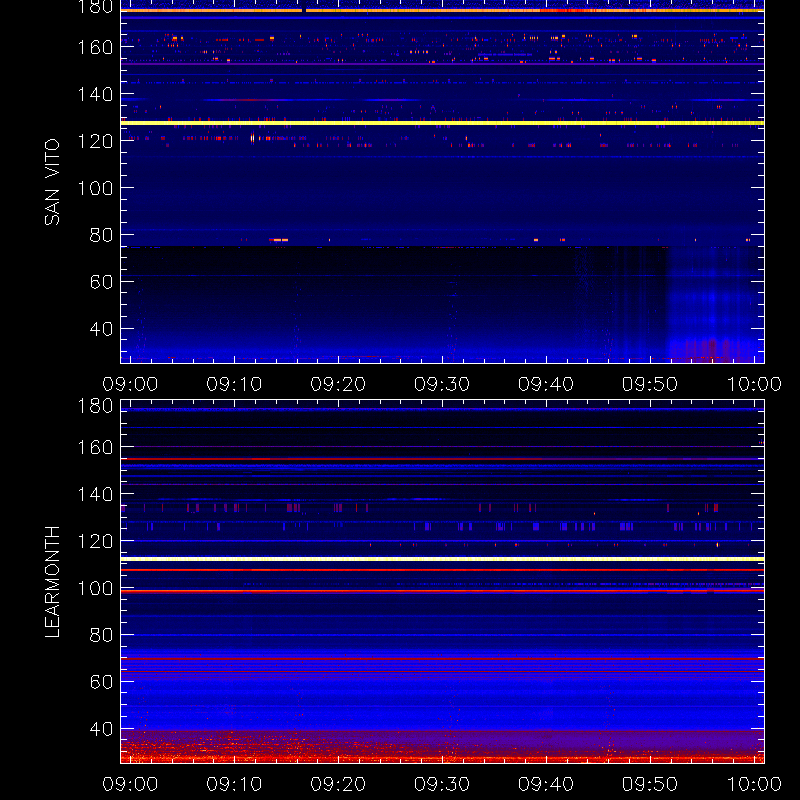Click the orange band at the top of the SAN VITO plot
The width and height of the screenshot is (800, 800).
[442, 10]
